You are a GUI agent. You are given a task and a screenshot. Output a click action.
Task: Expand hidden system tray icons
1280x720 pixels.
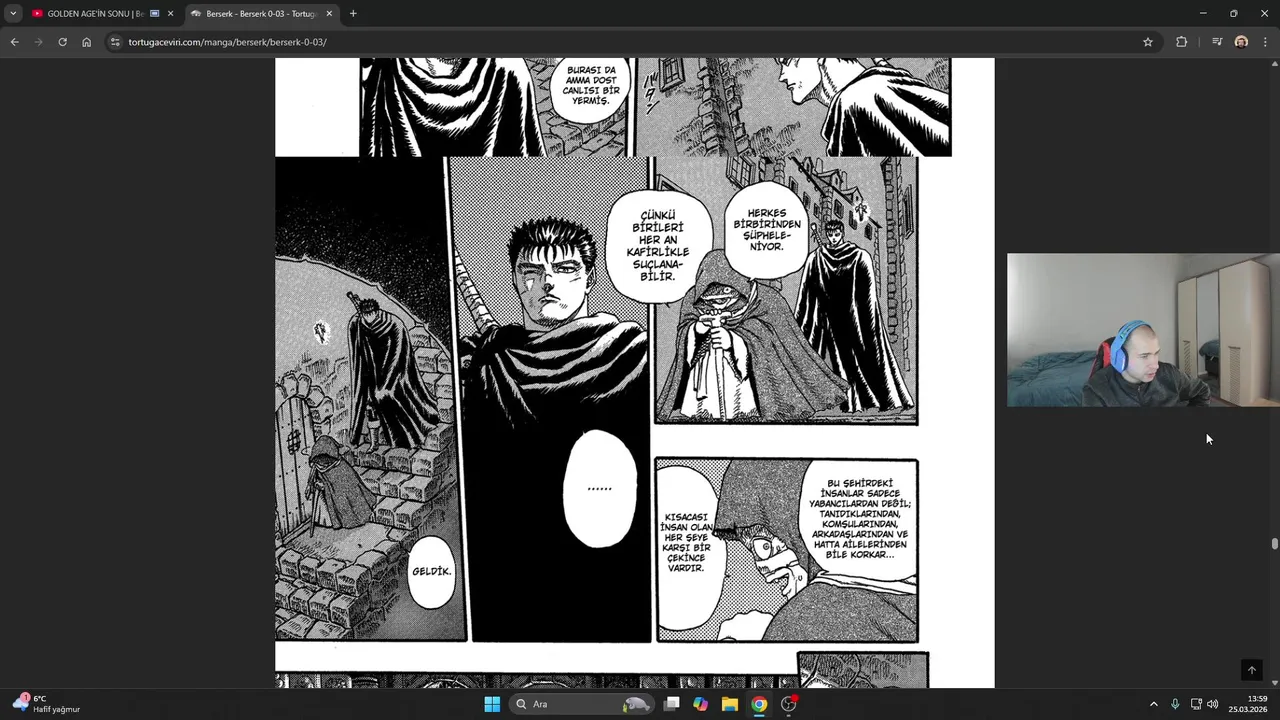tap(1153, 704)
